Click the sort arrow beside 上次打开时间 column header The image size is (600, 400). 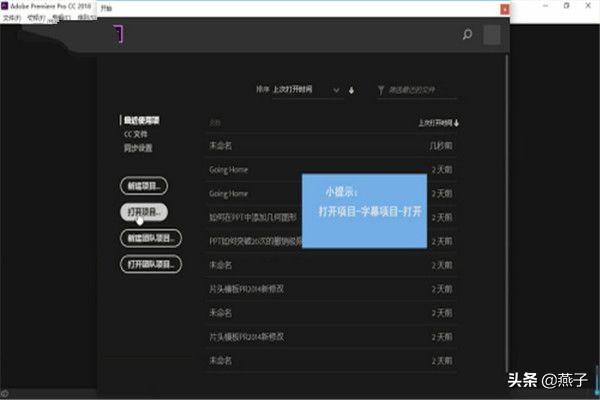457,123
